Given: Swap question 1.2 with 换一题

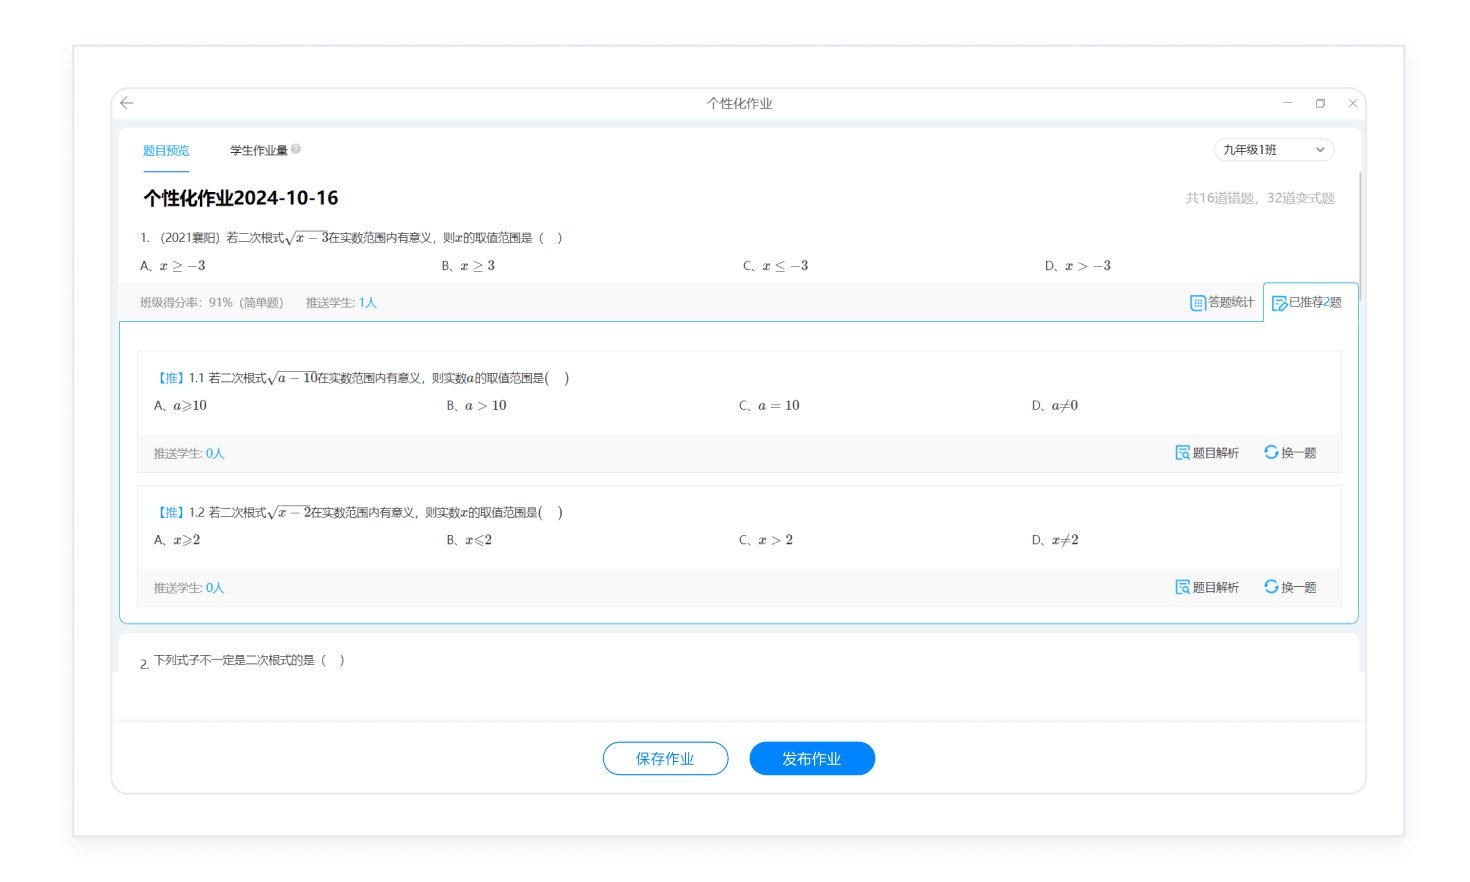Looking at the screenshot, I should (1290, 587).
